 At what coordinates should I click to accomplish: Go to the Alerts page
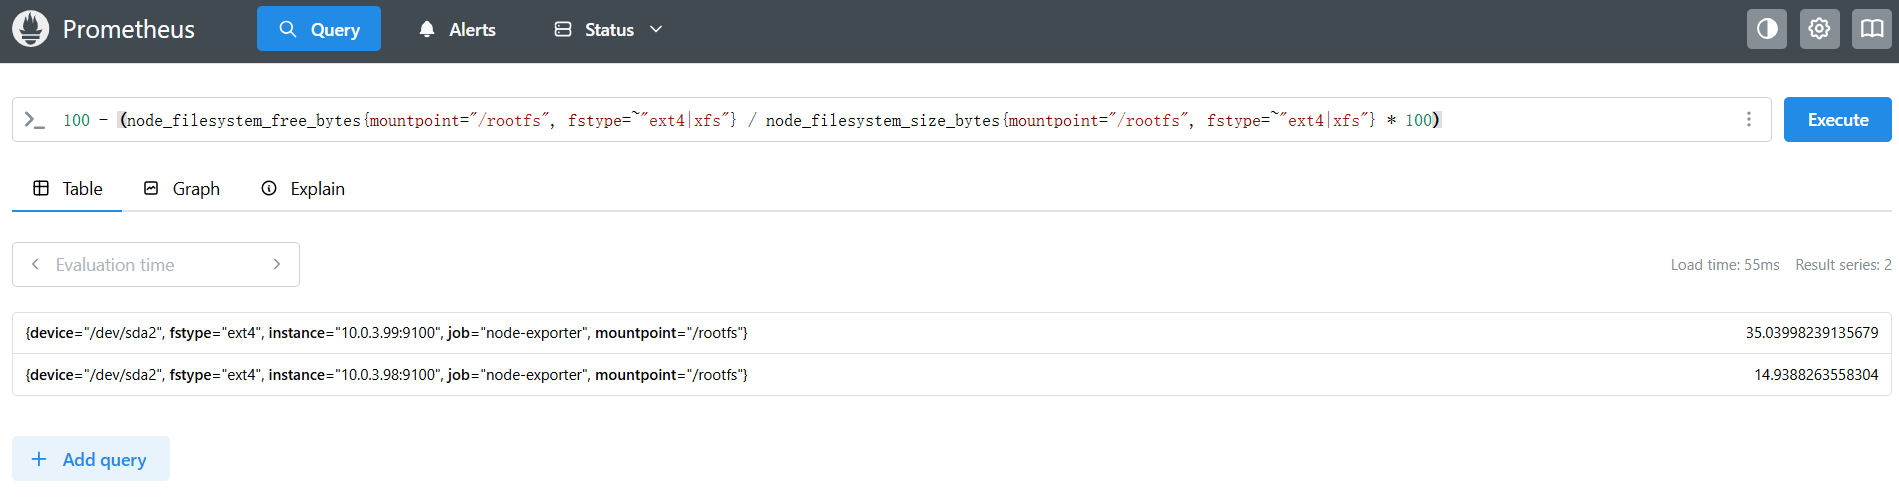click(457, 29)
